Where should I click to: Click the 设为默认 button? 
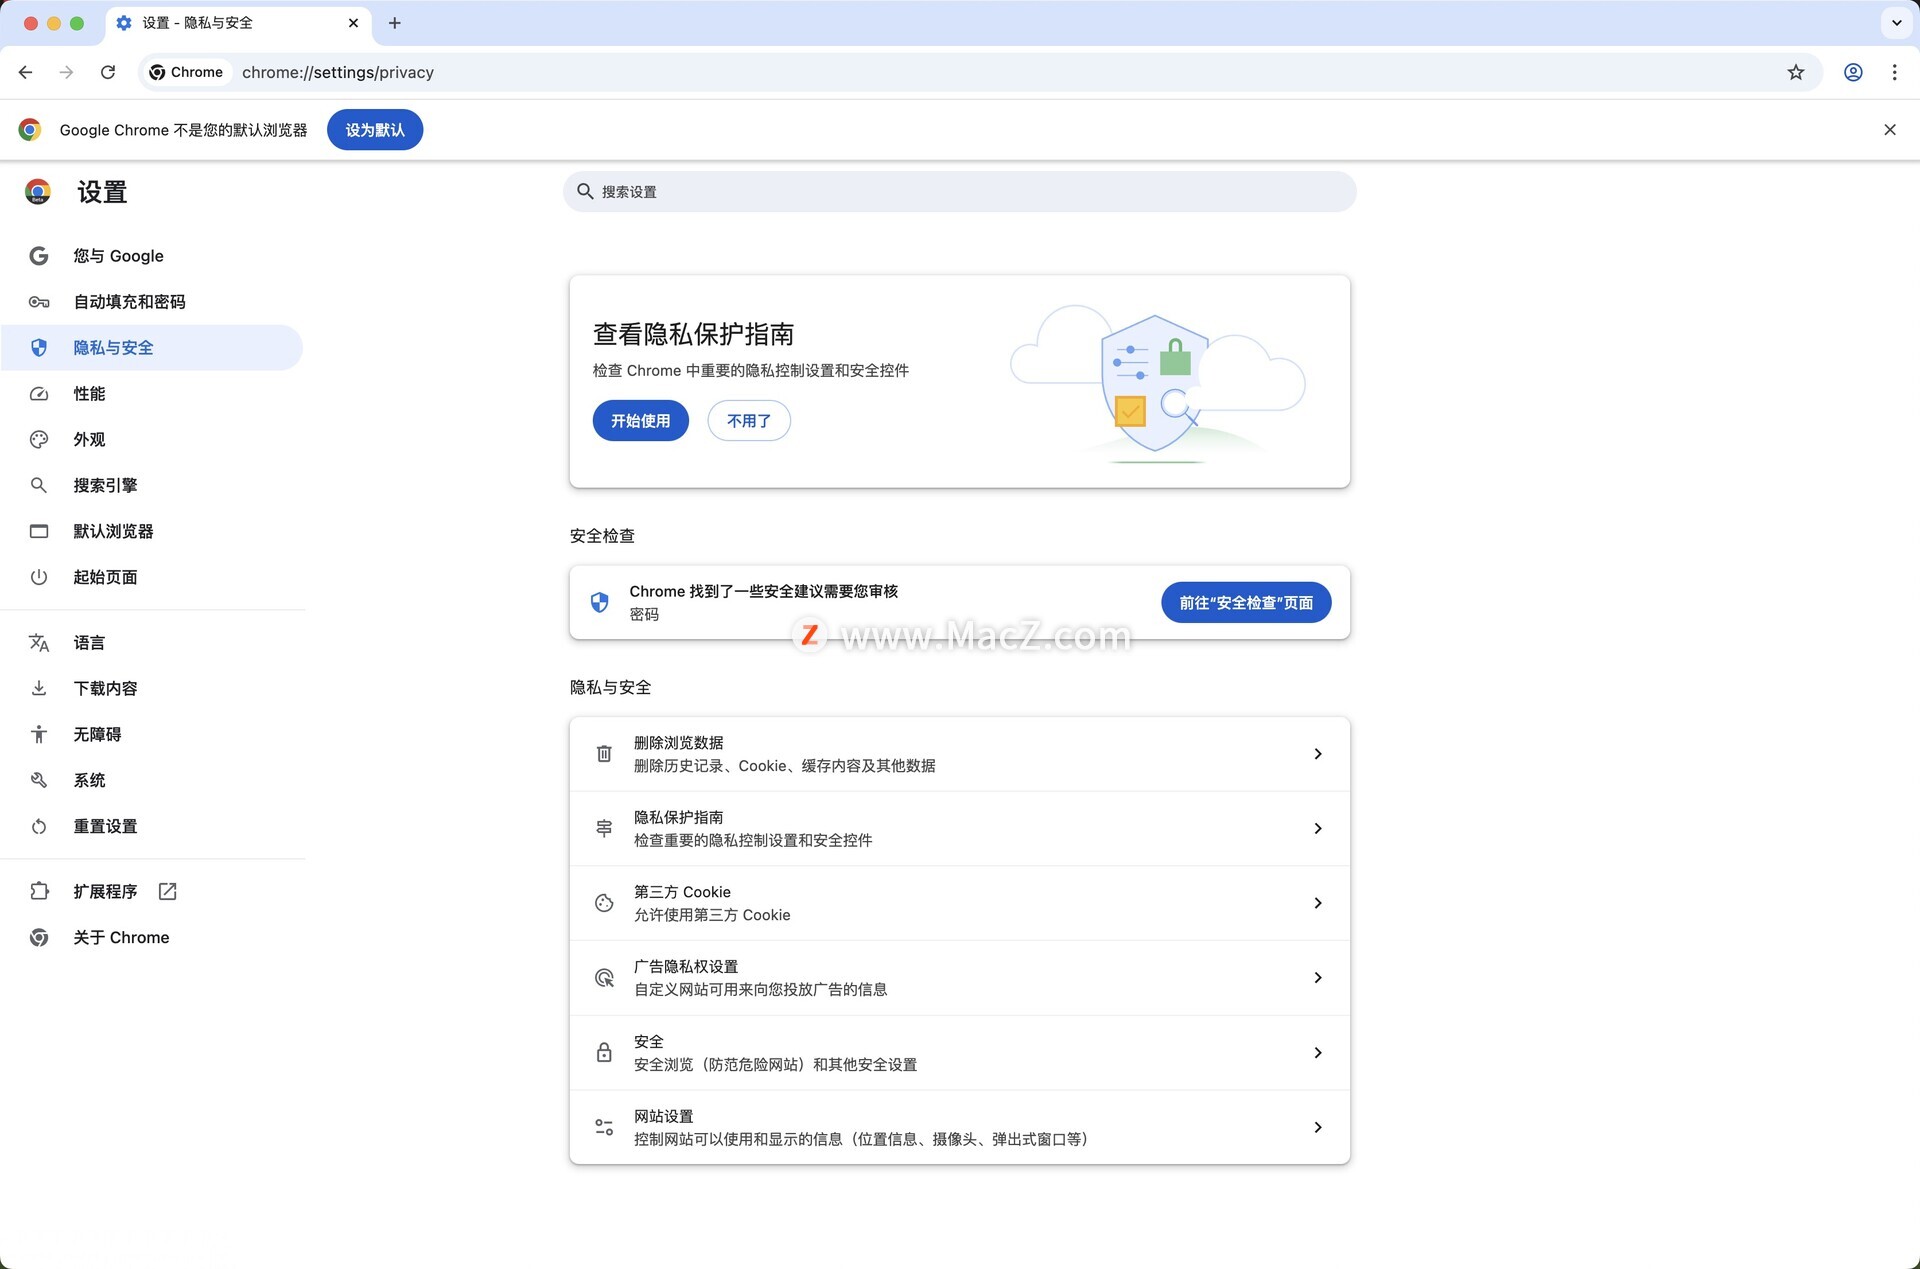(x=375, y=130)
